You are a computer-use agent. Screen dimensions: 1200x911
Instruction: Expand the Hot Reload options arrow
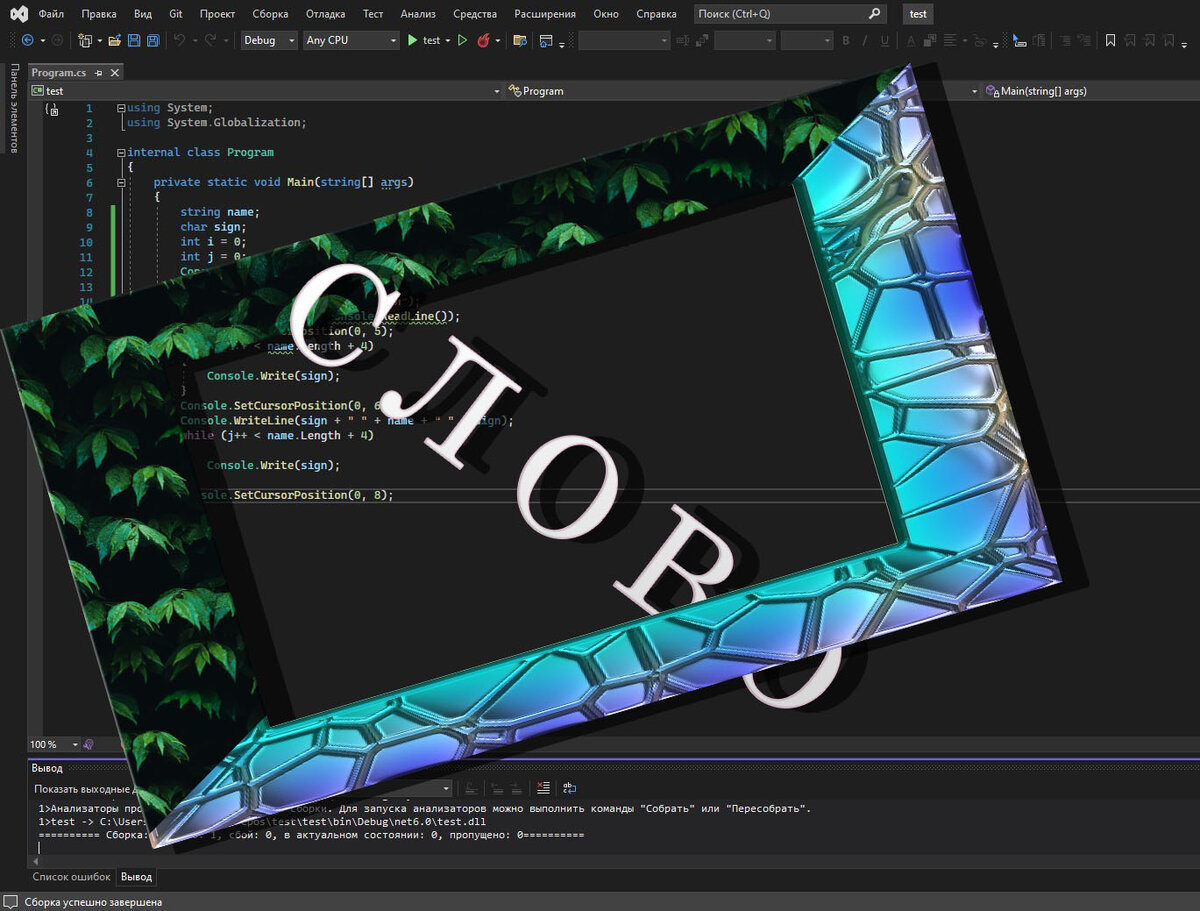click(x=498, y=41)
